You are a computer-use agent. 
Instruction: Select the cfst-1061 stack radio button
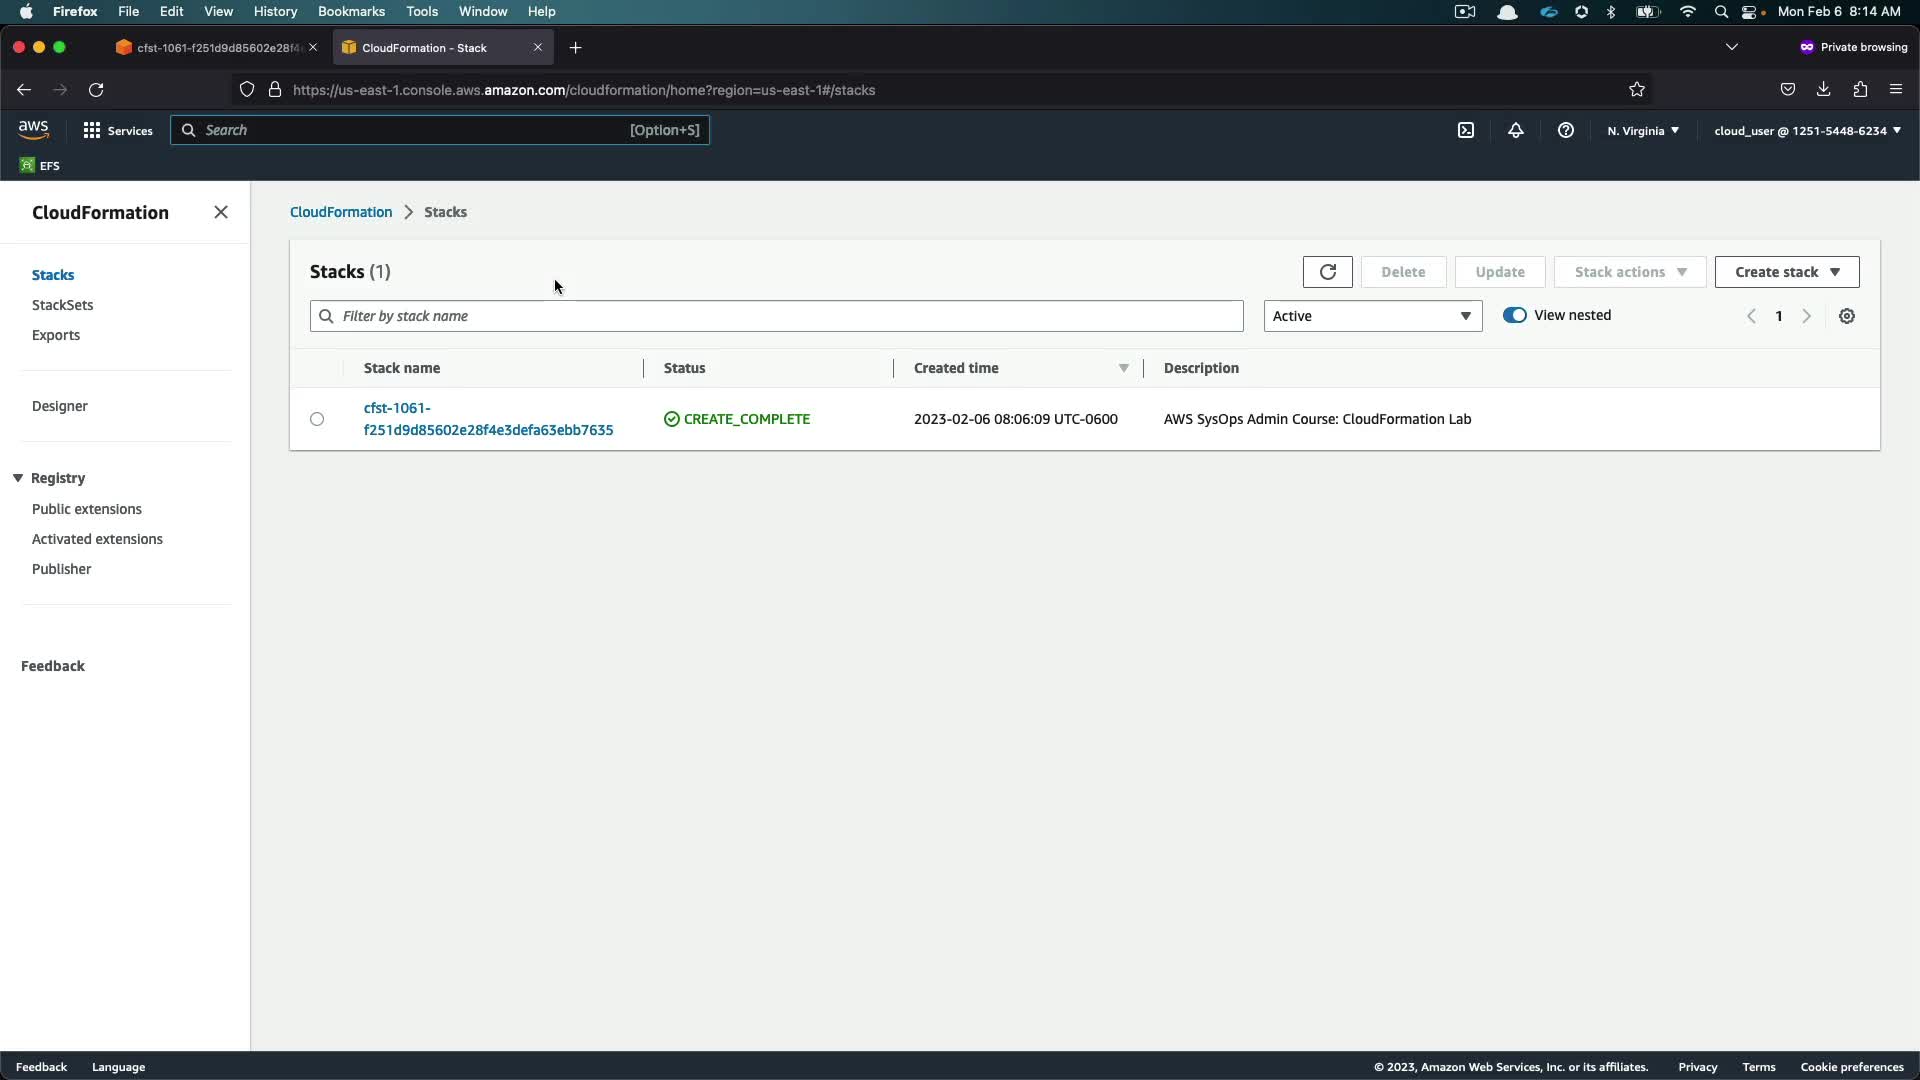pyautogui.click(x=317, y=419)
